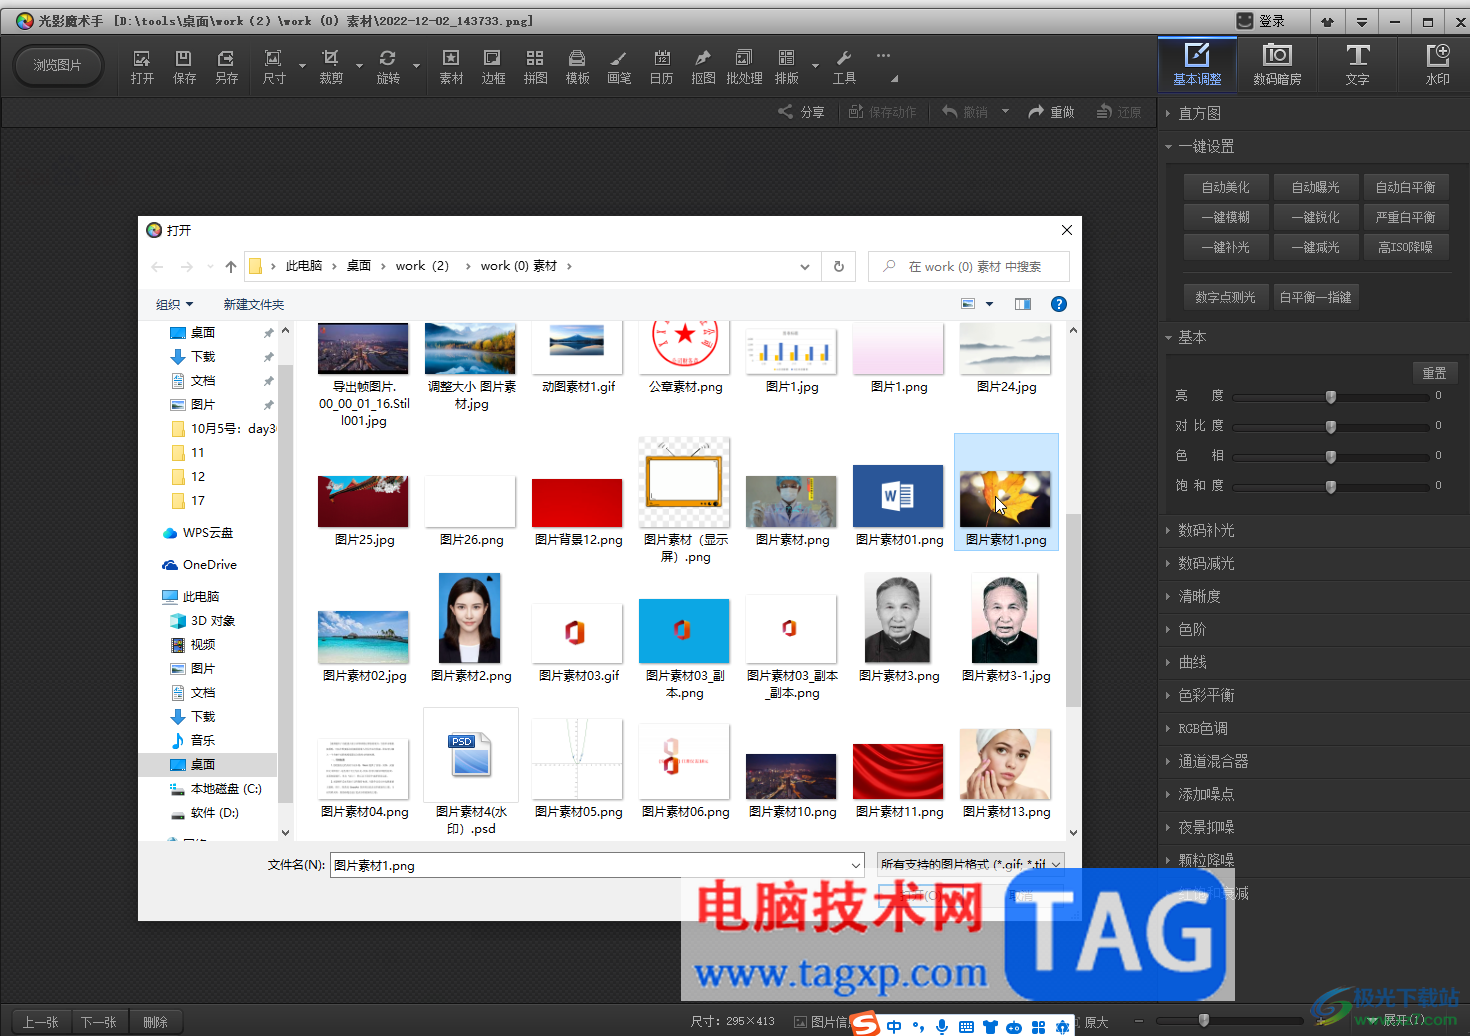Viewport: 1470px width, 1036px height.
Task: Open the dialog help icon
Action: tap(1059, 304)
